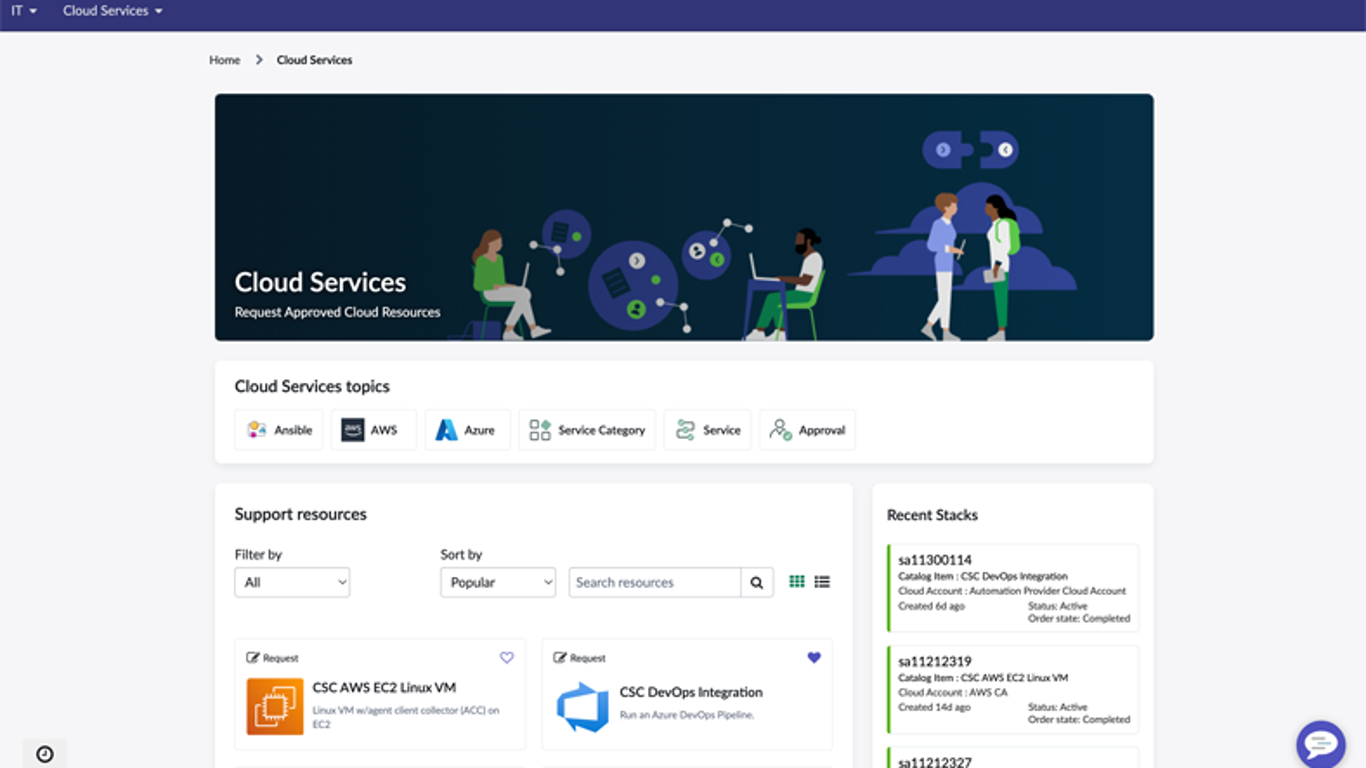Click the clock icon at bottom left

coord(45,754)
